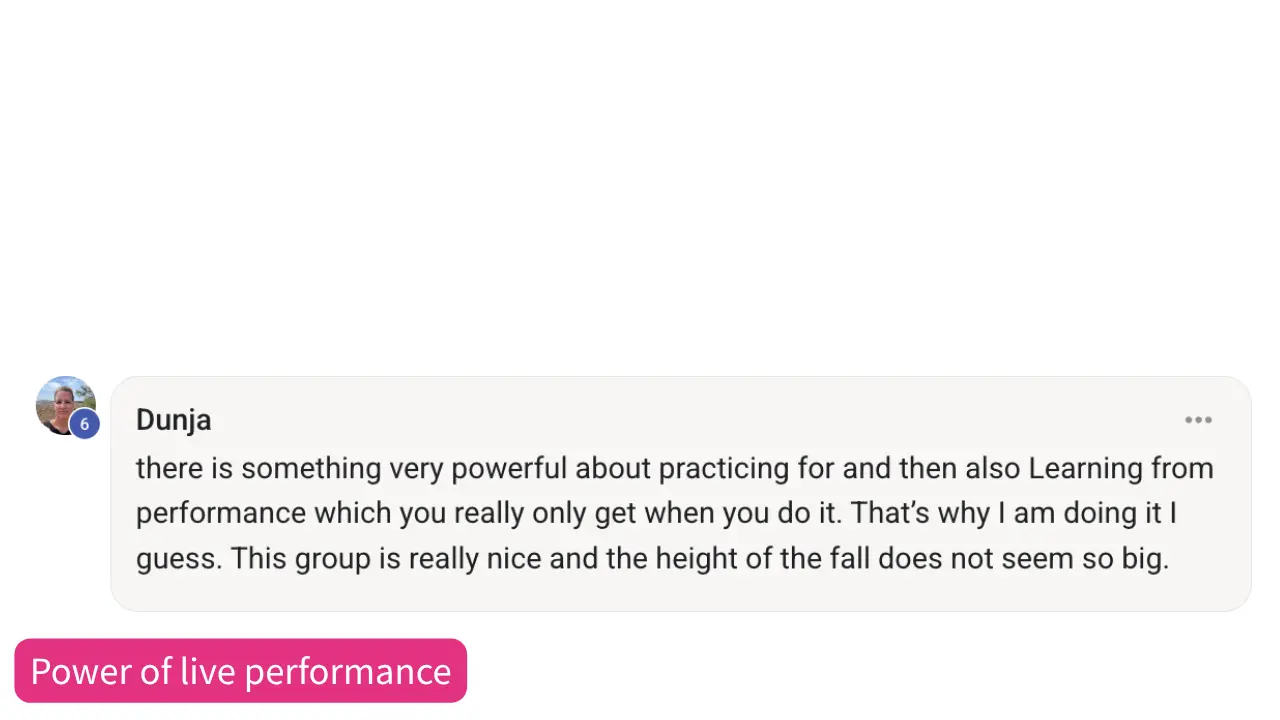Open Dunja's profile via her name
Screen dimensions: 1280x720
click(173, 420)
